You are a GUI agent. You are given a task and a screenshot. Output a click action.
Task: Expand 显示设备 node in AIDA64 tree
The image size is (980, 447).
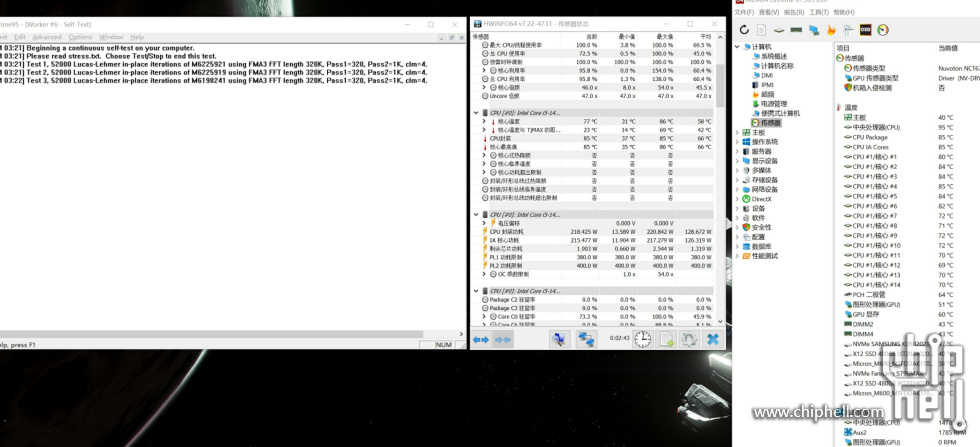[x=736, y=161]
